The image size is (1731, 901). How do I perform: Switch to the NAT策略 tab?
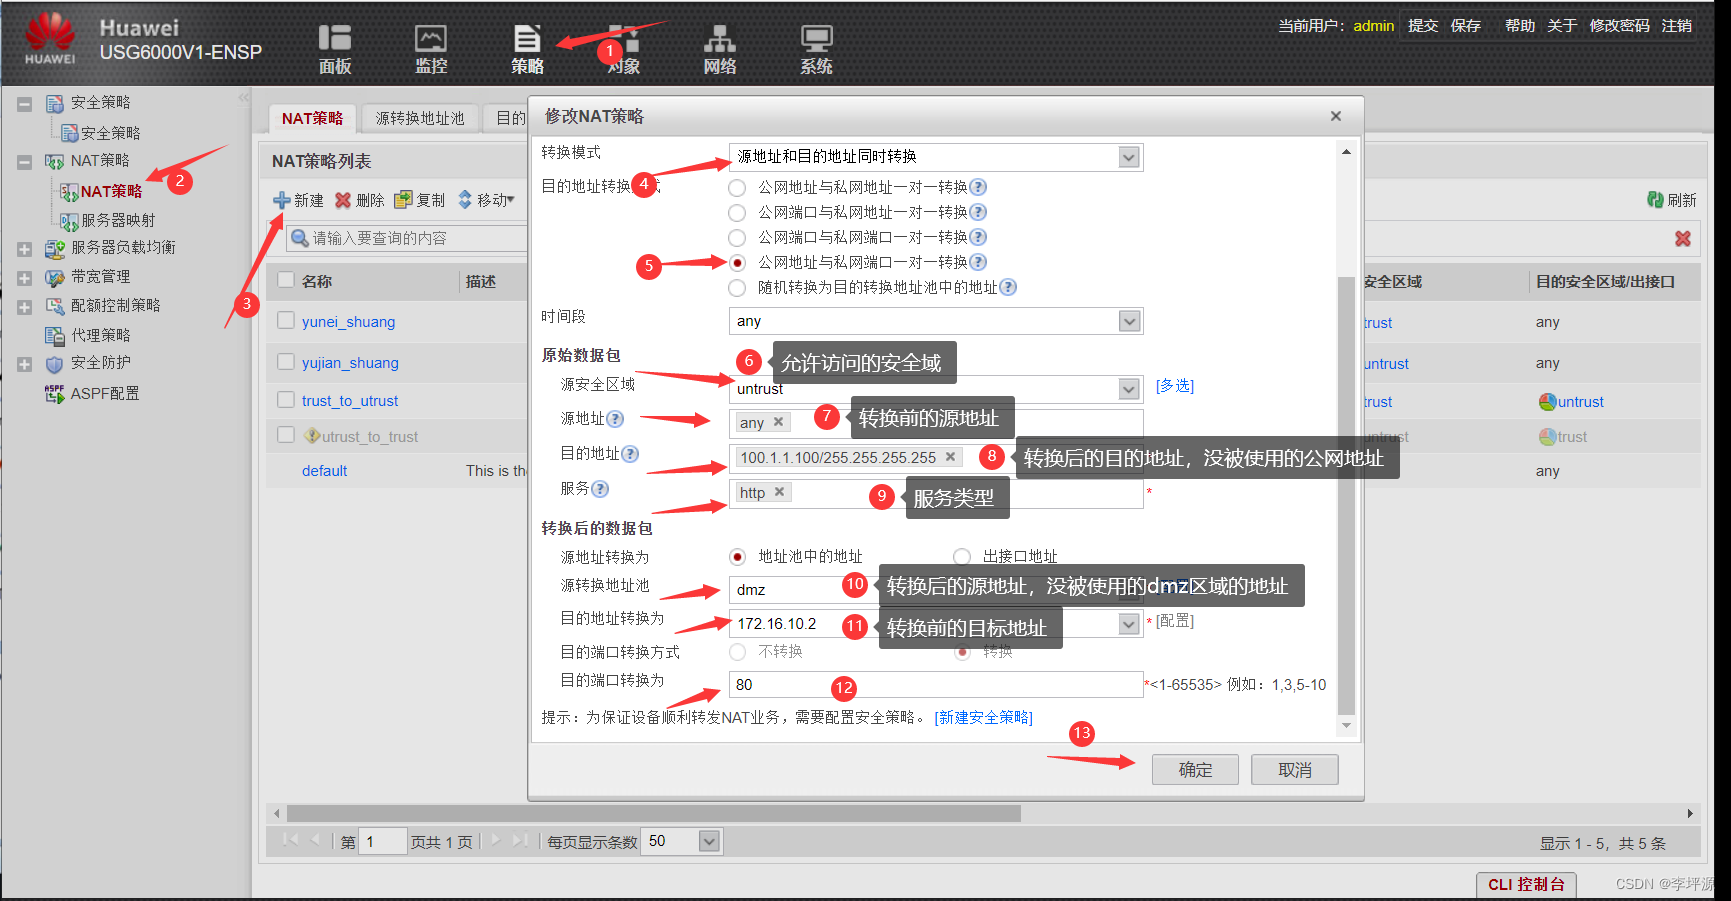(x=312, y=118)
